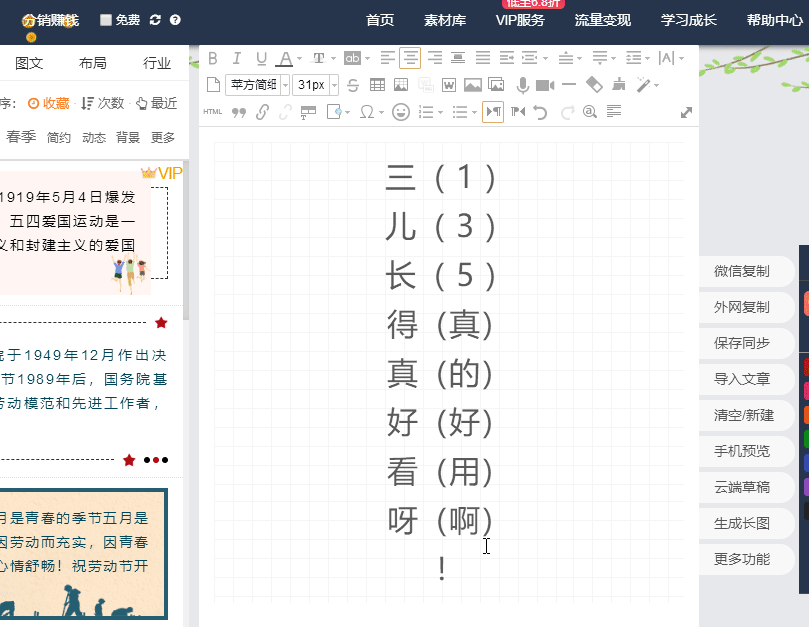Open 学习成长 menu

tap(688, 20)
